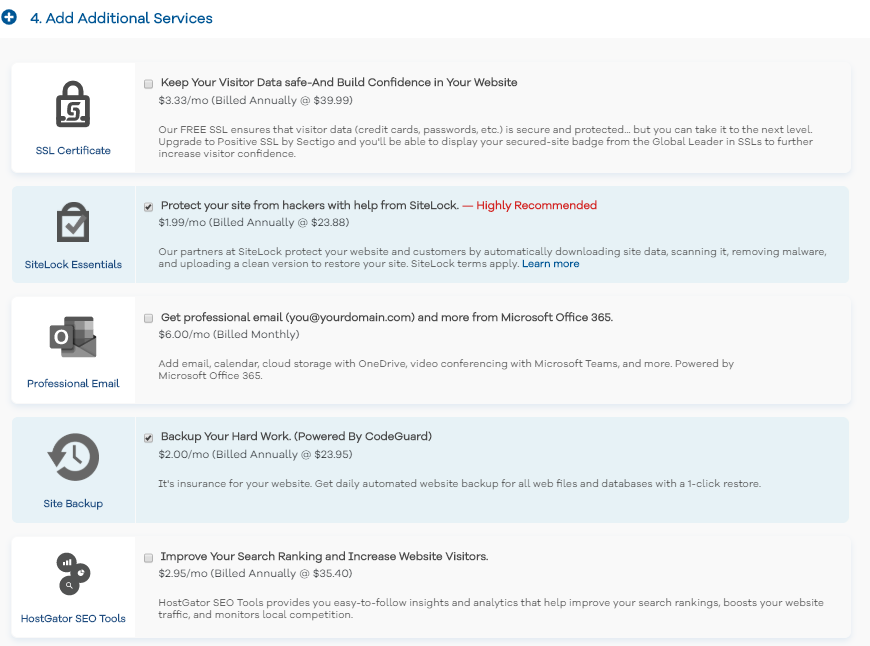The height and width of the screenshot is (646, 870).
Task: Click the SiteLock Essentials label
Action: coord(73,265)
